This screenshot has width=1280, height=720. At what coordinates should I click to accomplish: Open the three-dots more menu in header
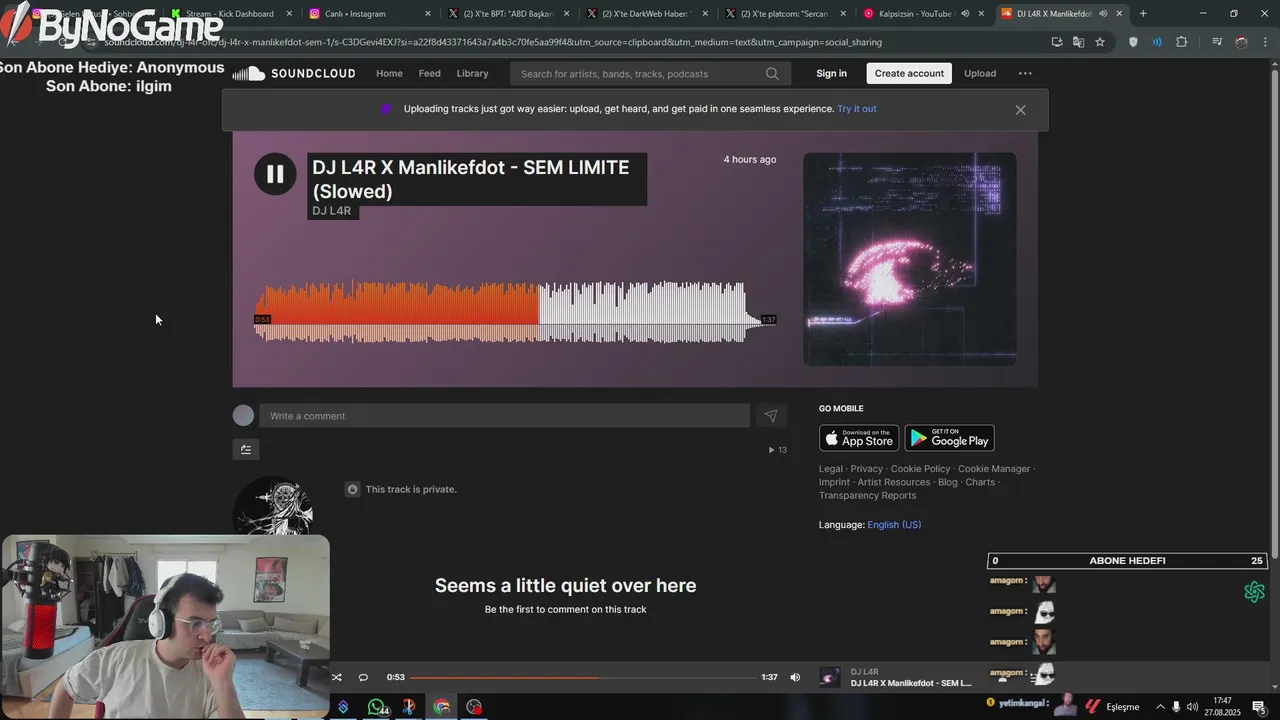coord(1025,74)
